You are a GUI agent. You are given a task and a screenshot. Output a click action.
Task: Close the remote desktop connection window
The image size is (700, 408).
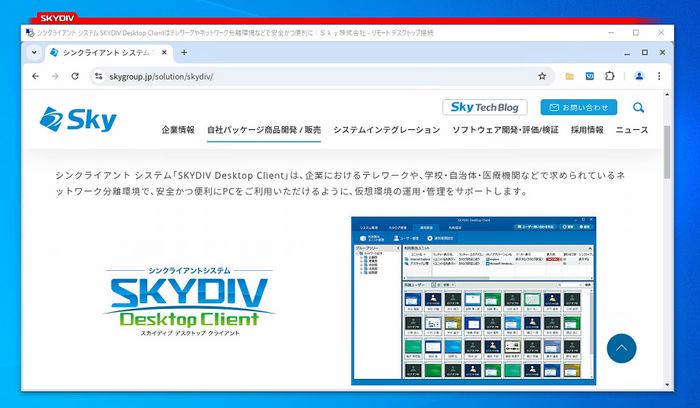[x=661, y=33]
